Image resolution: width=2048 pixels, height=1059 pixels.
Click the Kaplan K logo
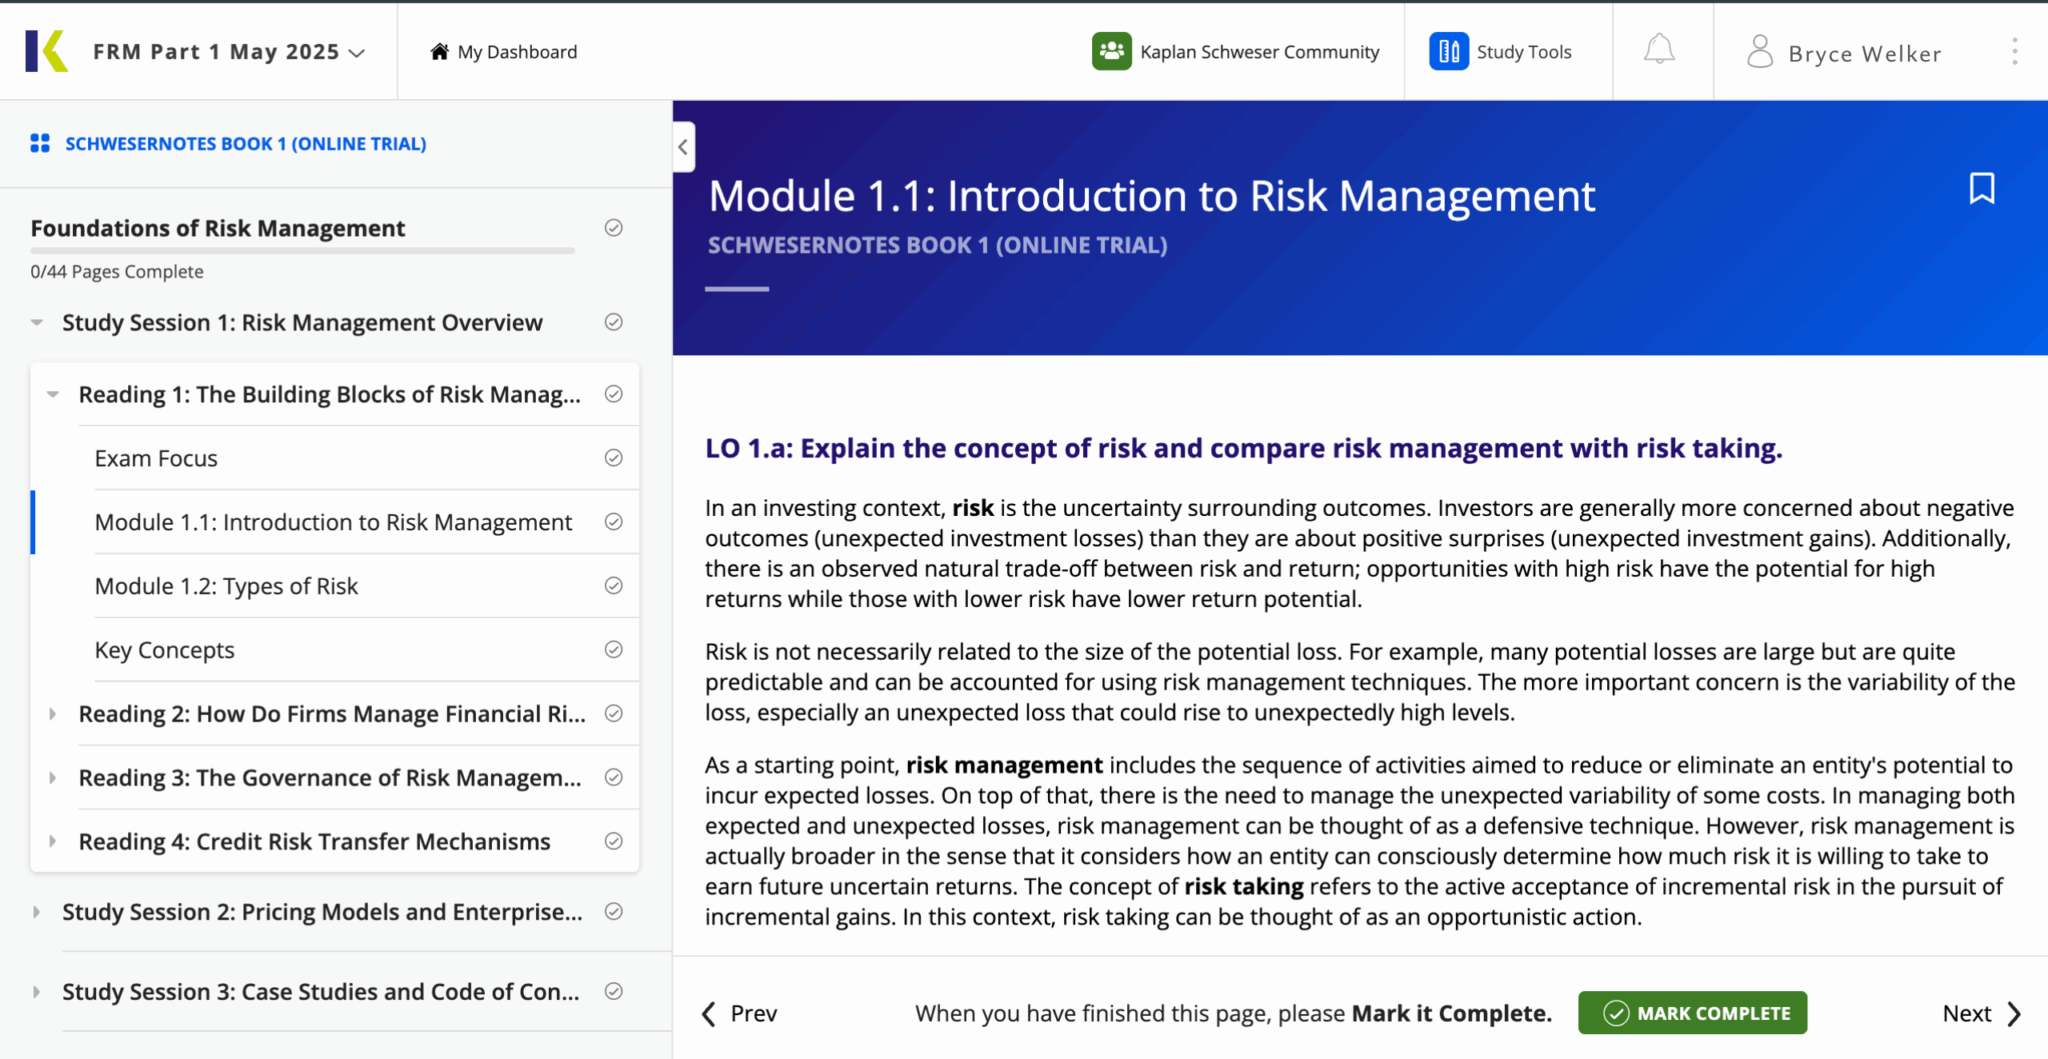coord(47,51)
